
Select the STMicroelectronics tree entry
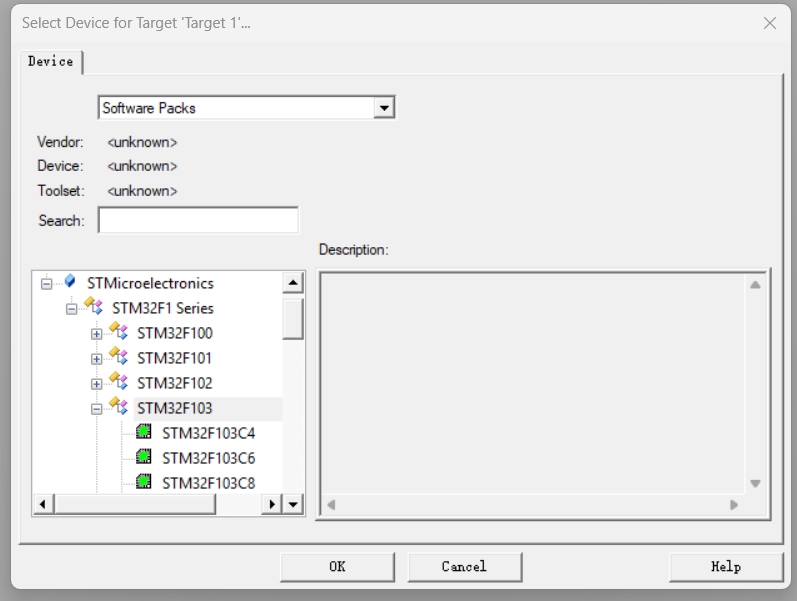point(150,283)
